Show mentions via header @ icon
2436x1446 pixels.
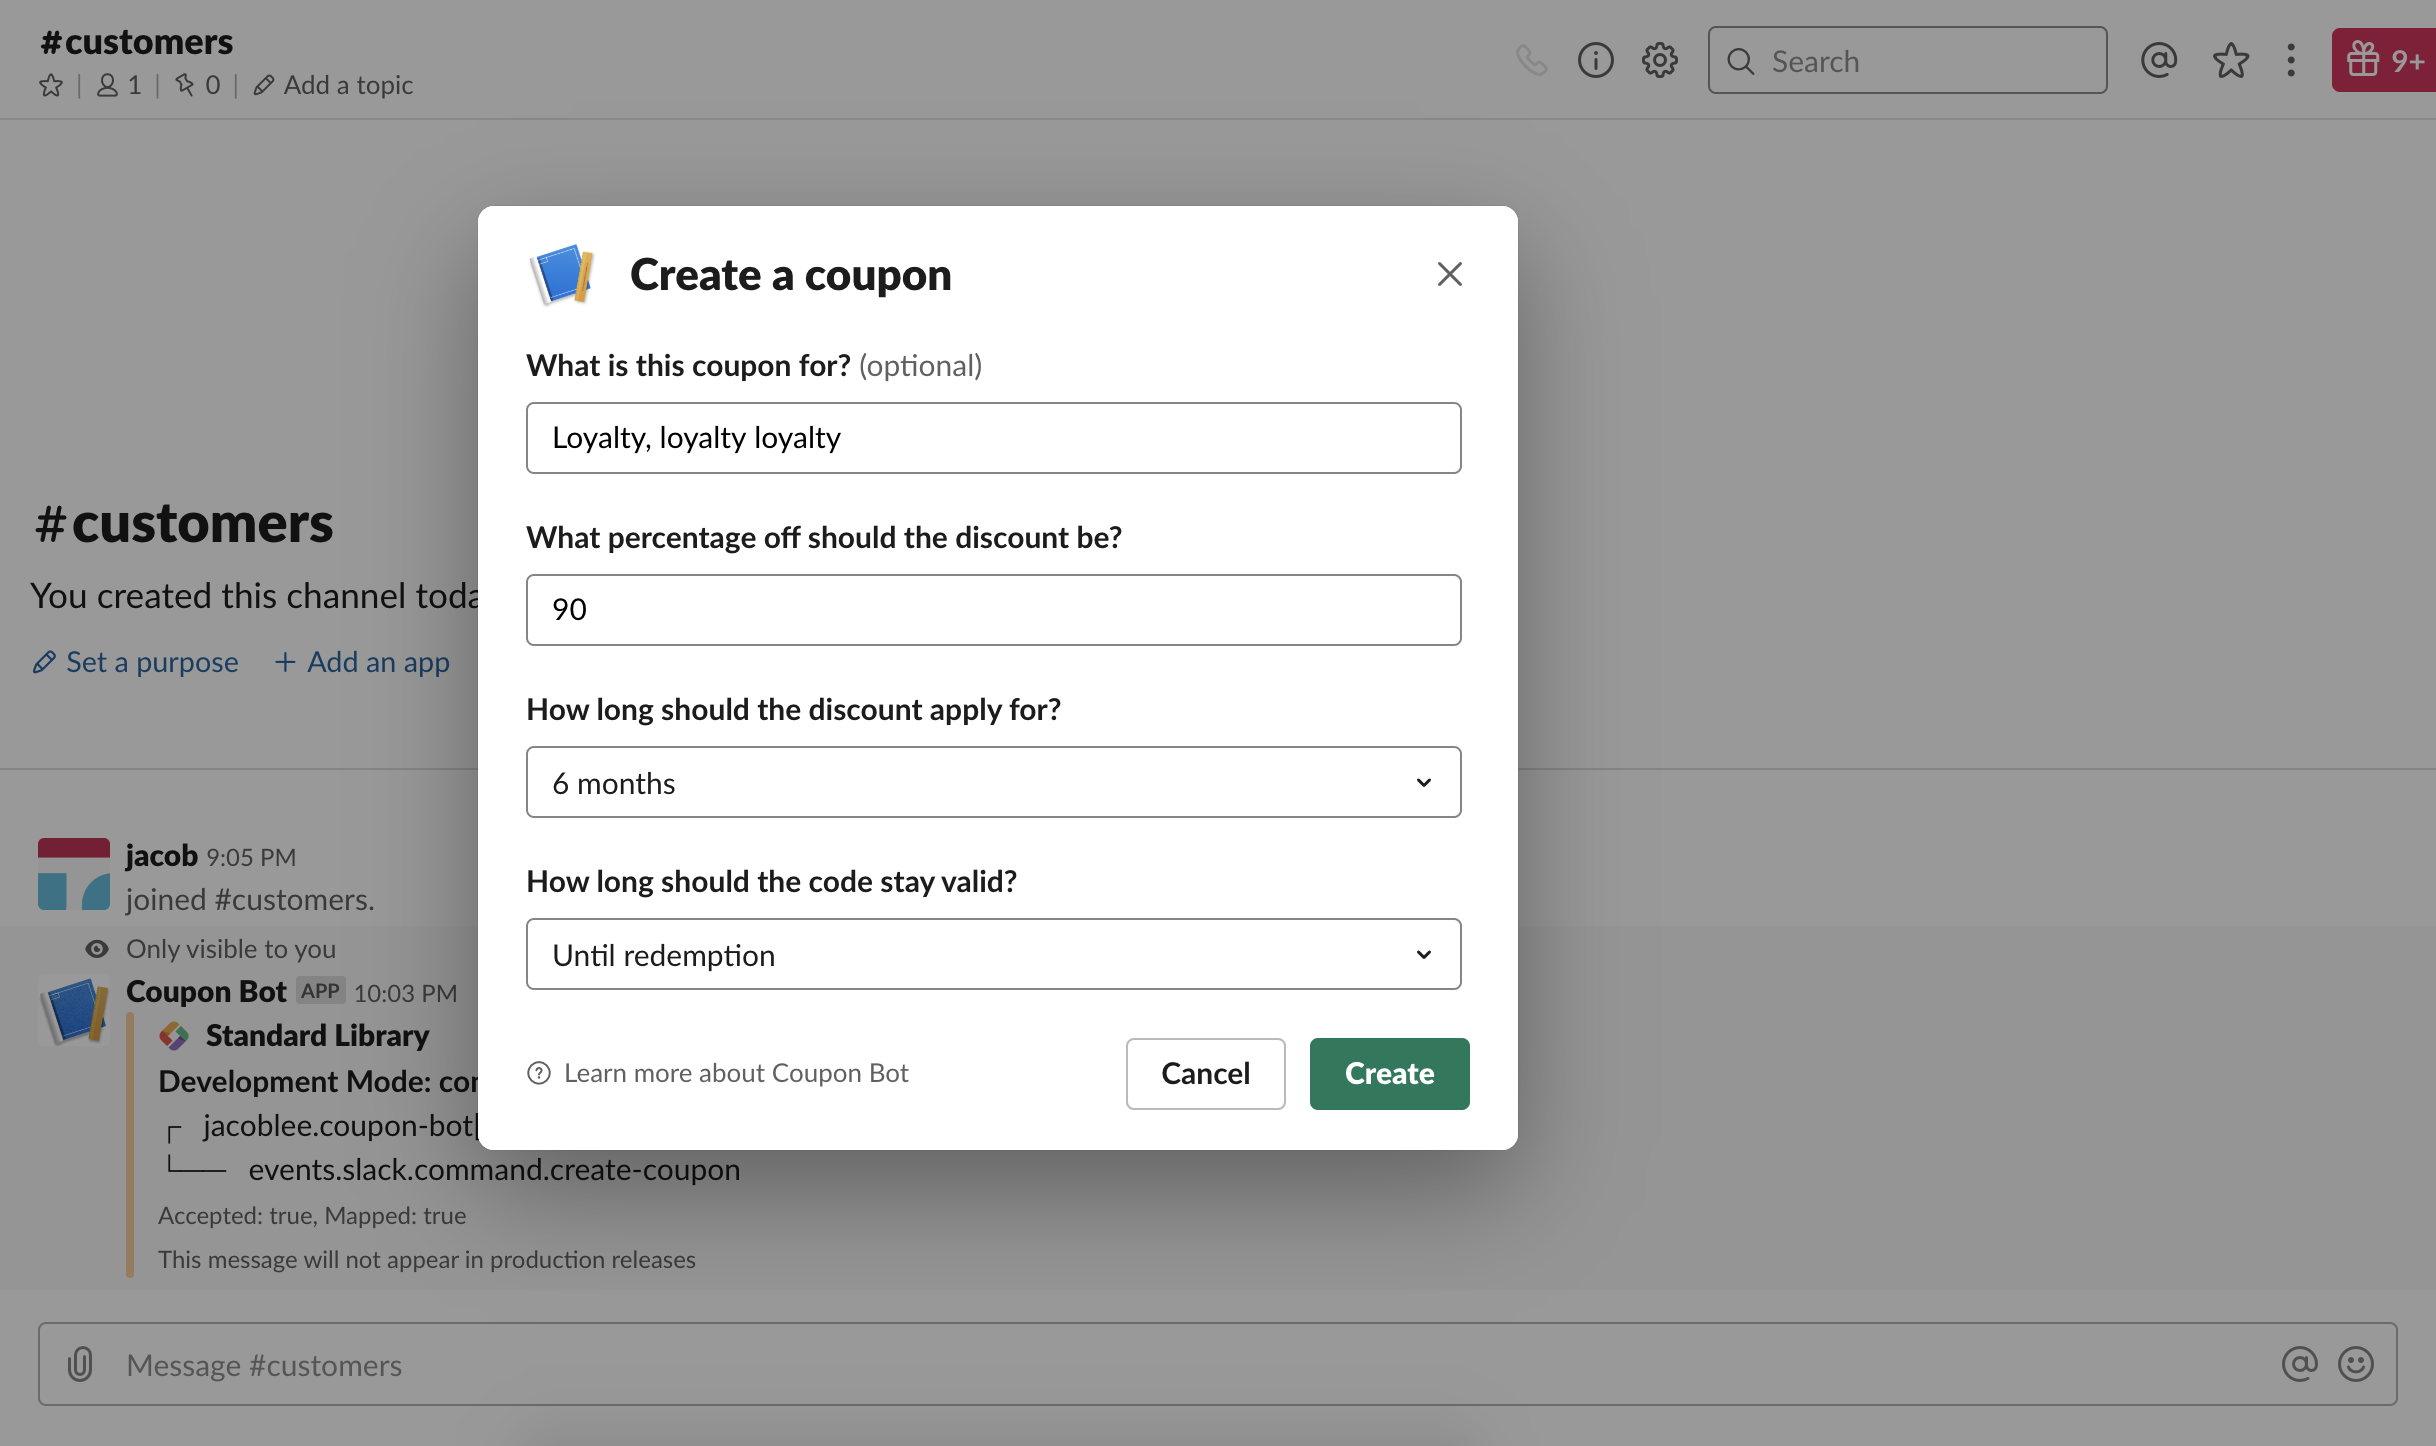[x=2158, y=61]
